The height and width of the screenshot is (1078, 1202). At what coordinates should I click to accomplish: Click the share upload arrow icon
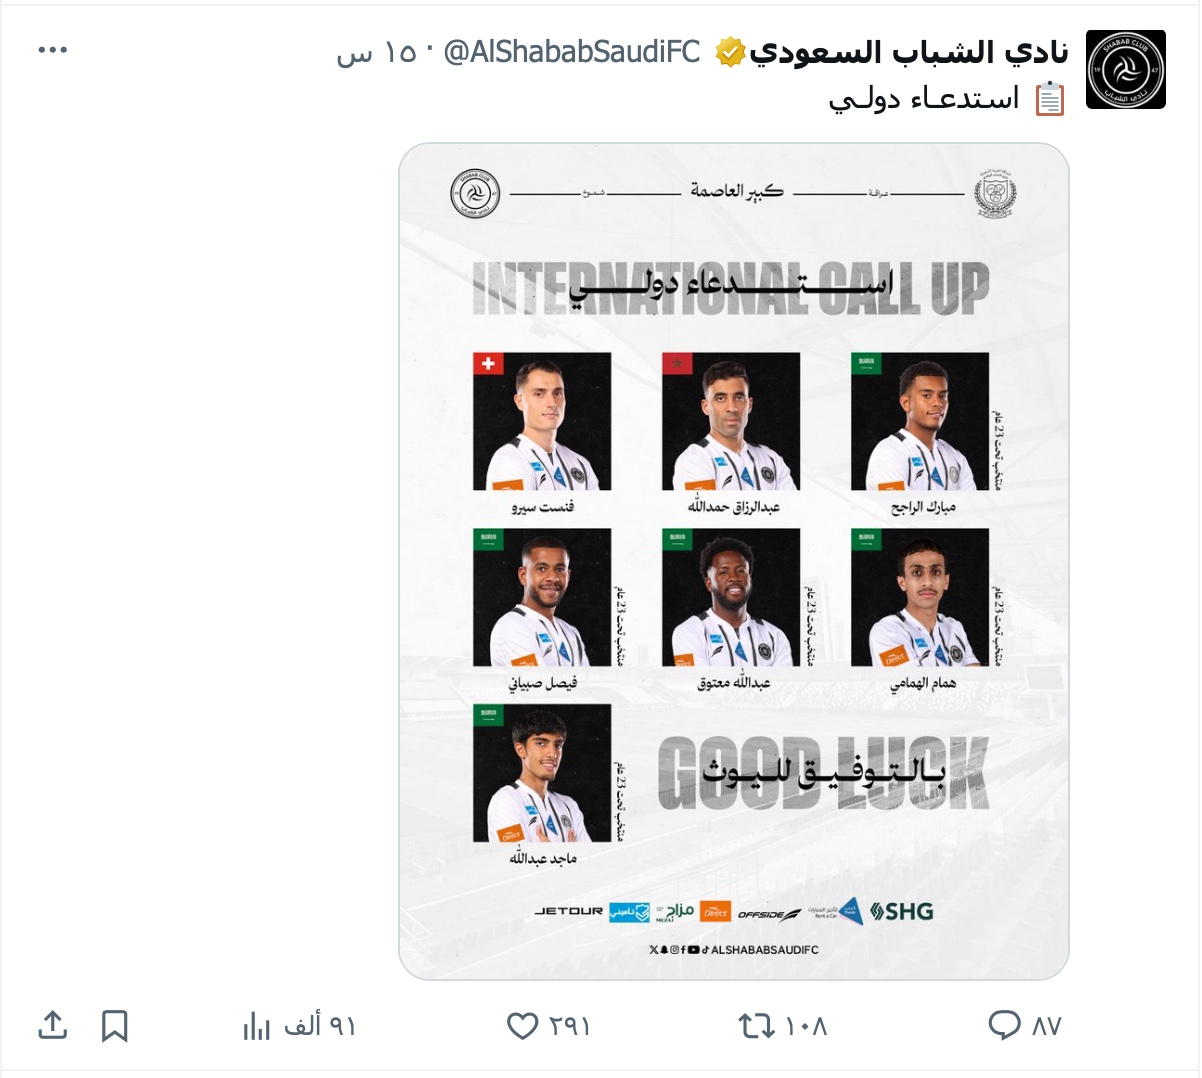[x=52, y=1025]
